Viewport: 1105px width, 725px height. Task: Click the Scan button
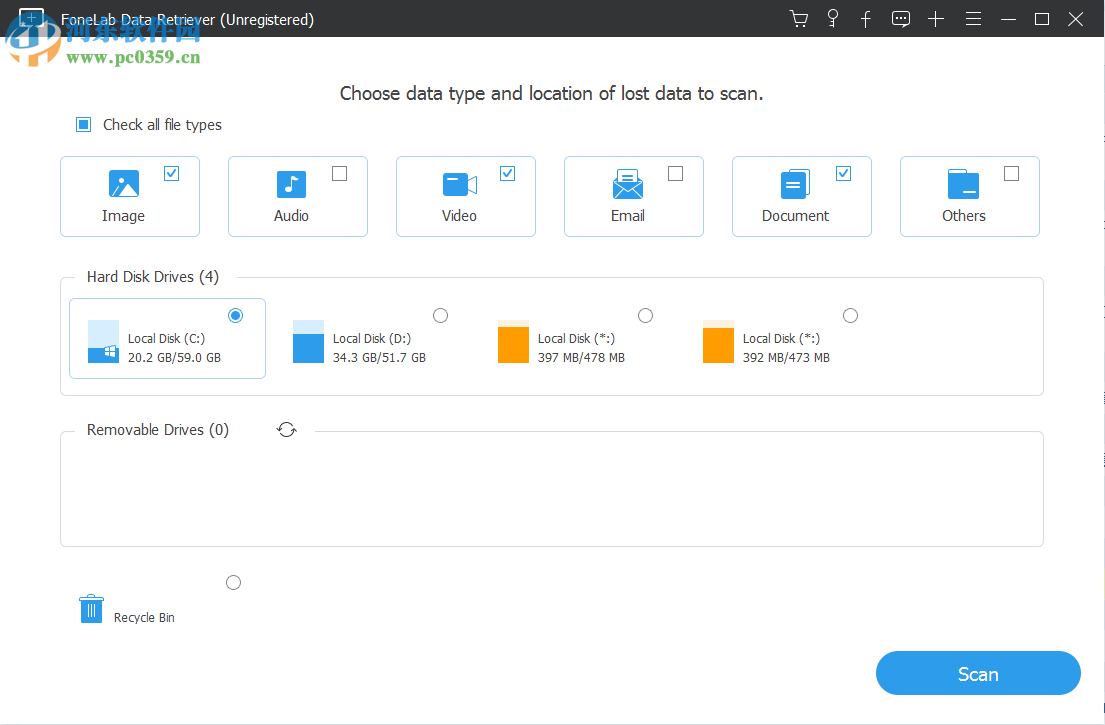click(x=977, y=673)
